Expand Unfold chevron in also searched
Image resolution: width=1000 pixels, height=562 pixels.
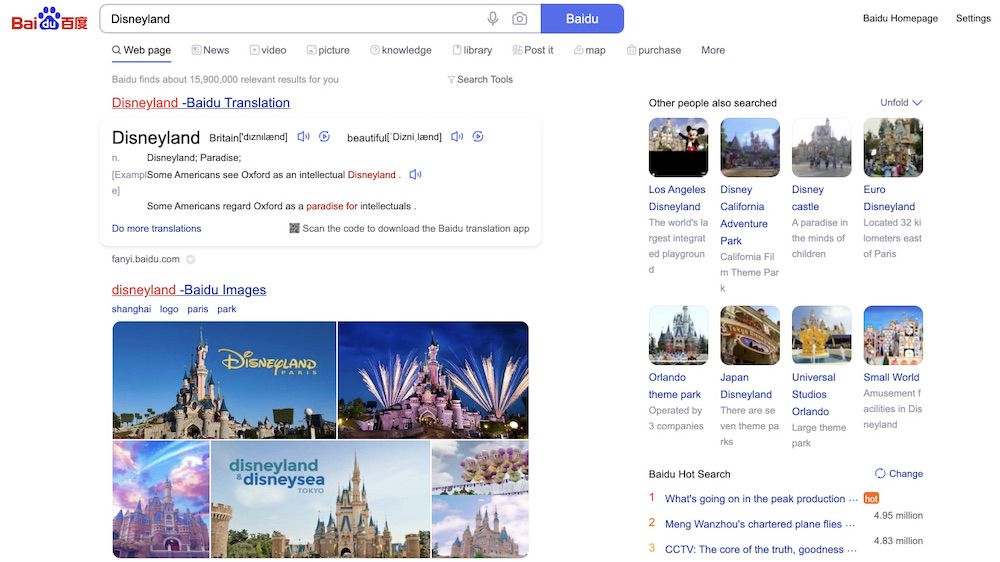coord(917,102)
